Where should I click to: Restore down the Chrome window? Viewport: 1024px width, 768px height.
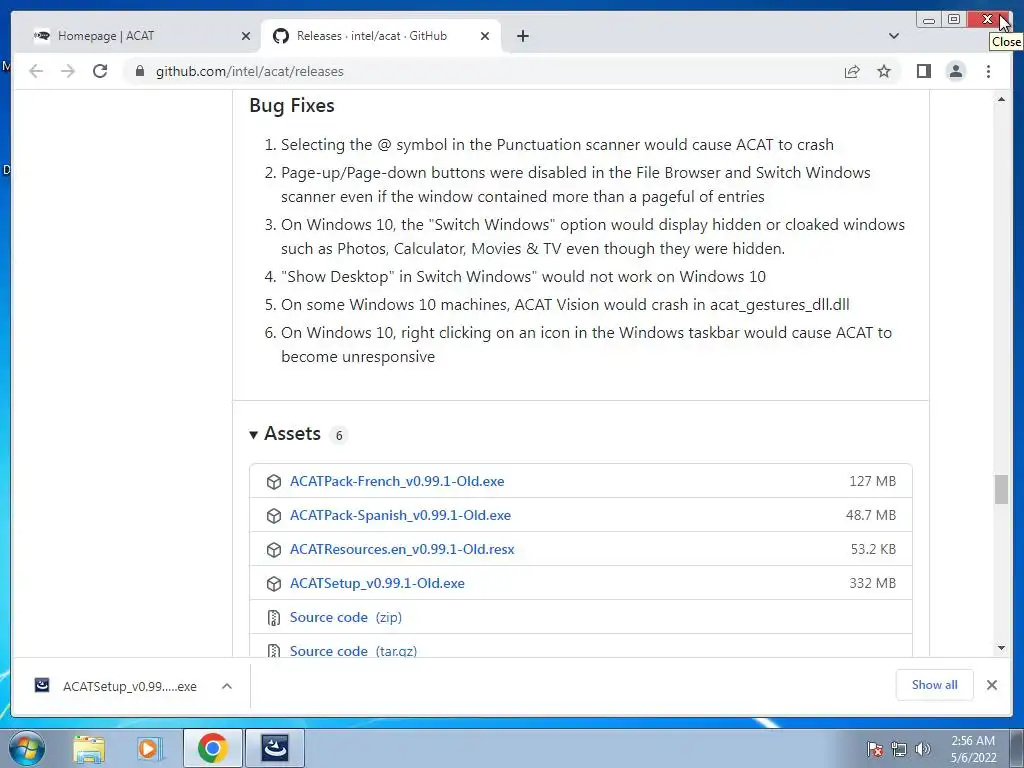[x=953, y=20]
